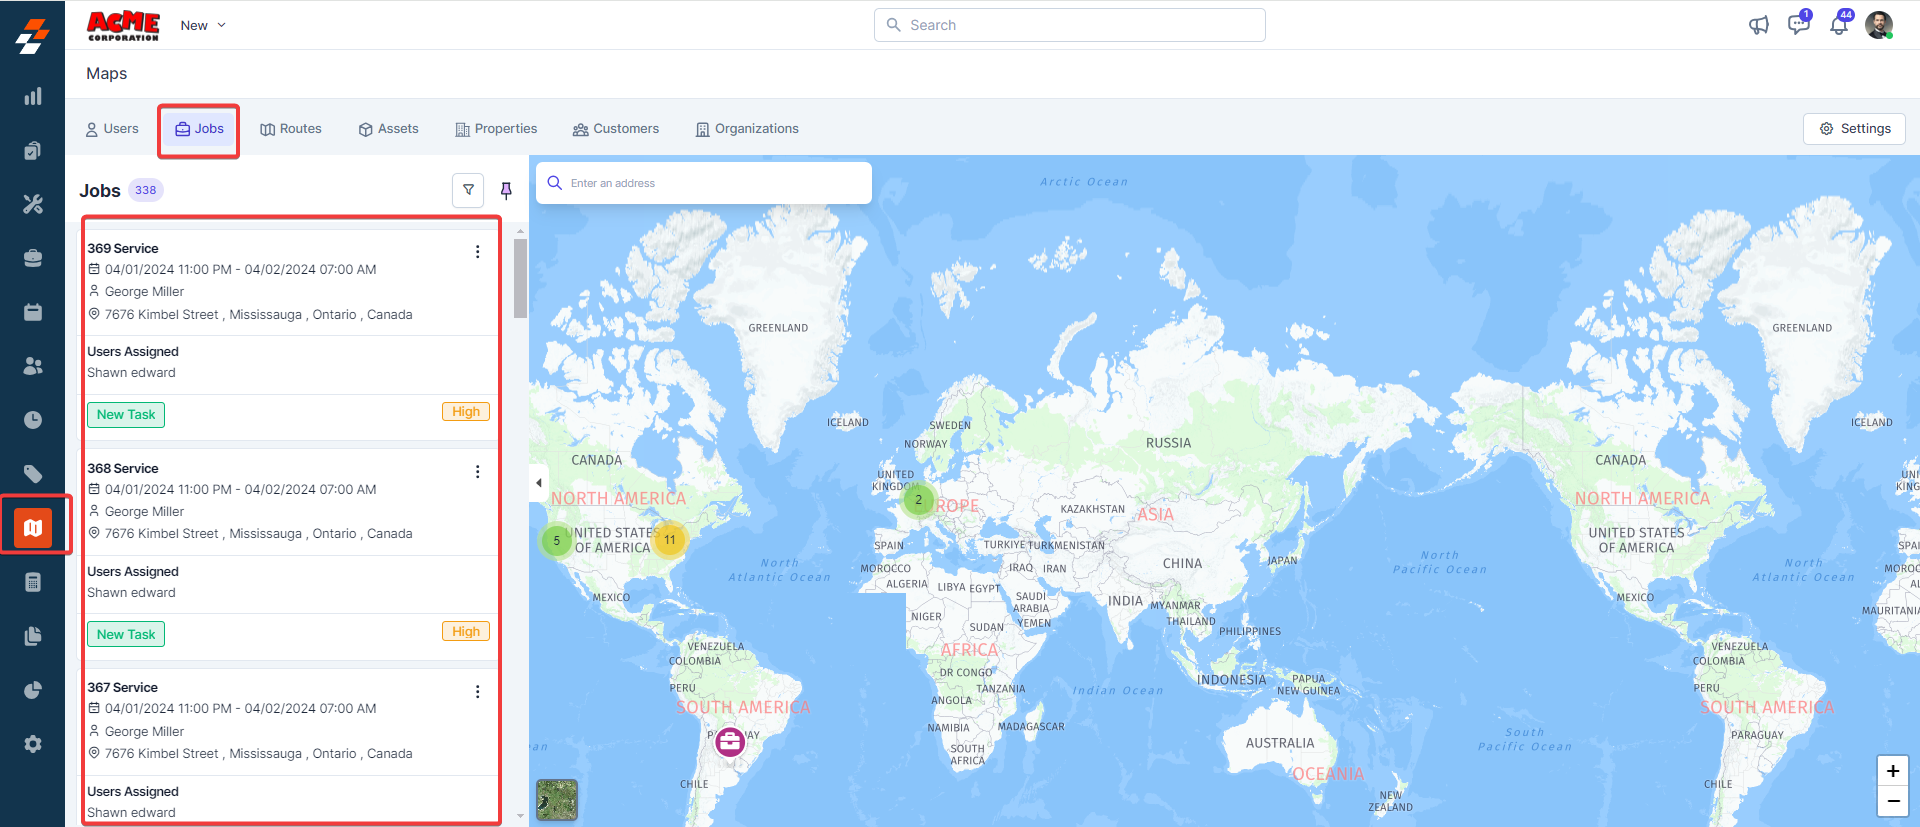Focus the top Search field

(1070, 25)
